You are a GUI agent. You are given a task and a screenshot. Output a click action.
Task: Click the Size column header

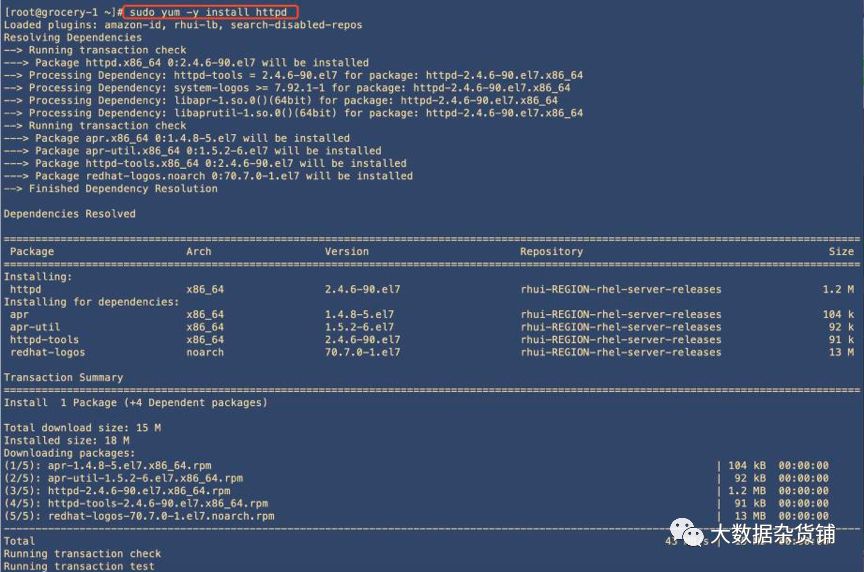coord(841,251)
